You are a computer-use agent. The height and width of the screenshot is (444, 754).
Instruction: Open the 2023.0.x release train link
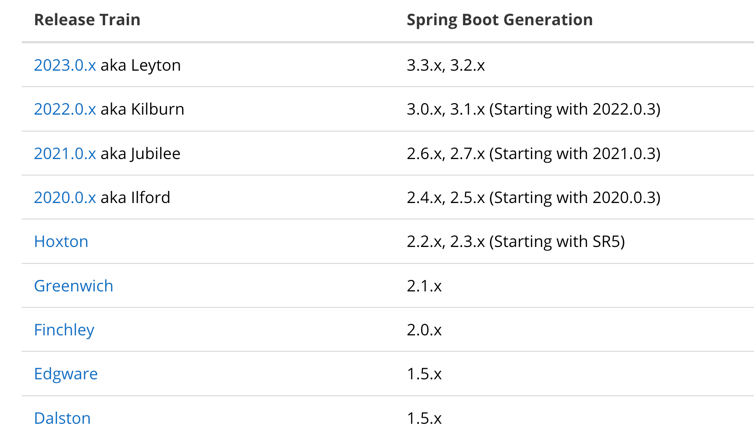click(x=65, y=66)
